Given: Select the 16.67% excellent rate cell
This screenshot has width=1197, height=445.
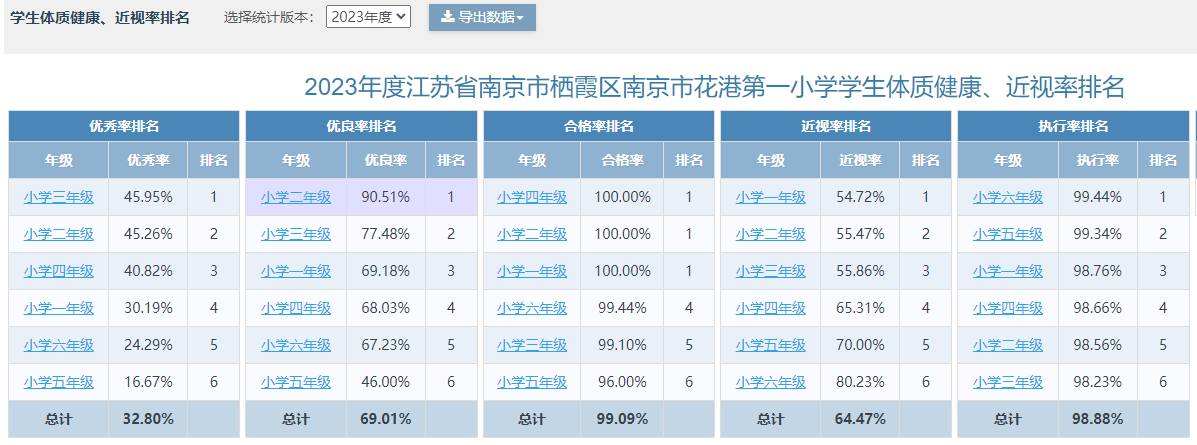Looking at the screenshot, I should point(148,382).
